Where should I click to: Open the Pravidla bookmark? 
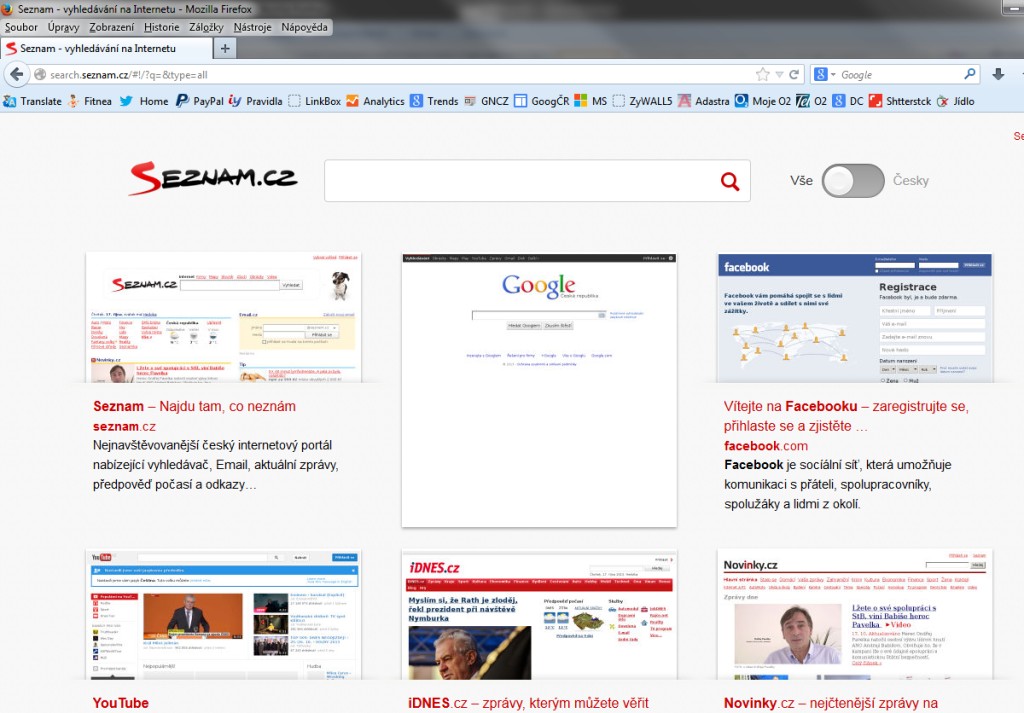click(255, 101)
